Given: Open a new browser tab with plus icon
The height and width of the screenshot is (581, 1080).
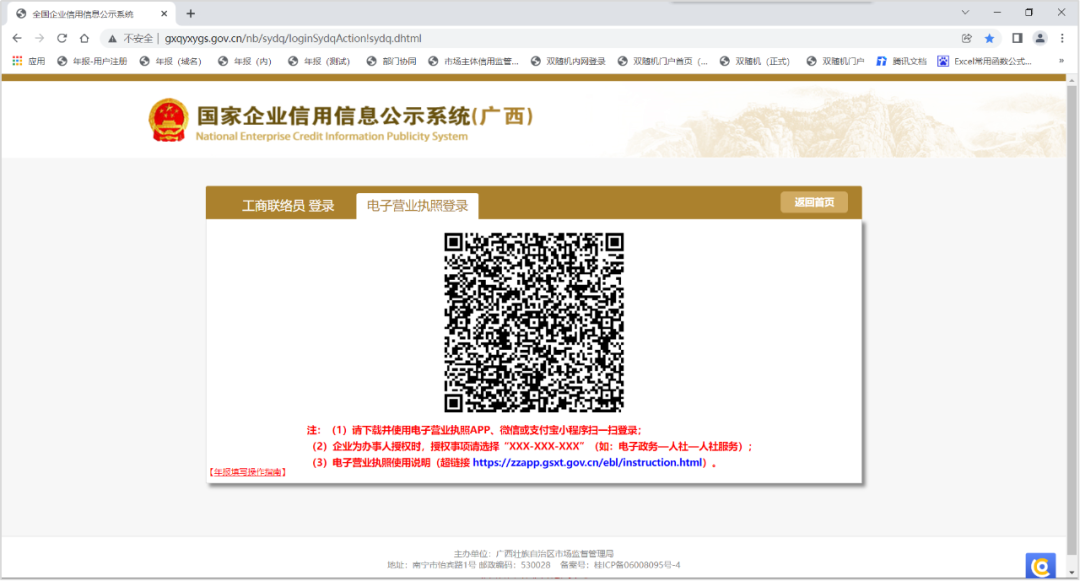Looking at the screenshot, I should tap(191, 13).
